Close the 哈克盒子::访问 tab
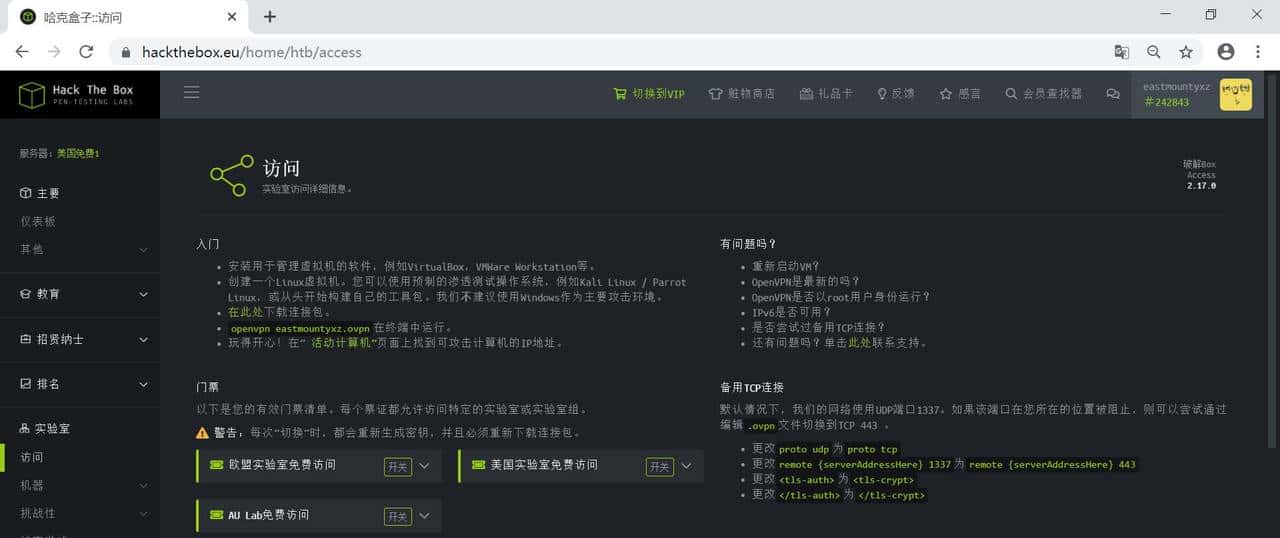This screenshot has height=538, width=1280. (232, 17)
